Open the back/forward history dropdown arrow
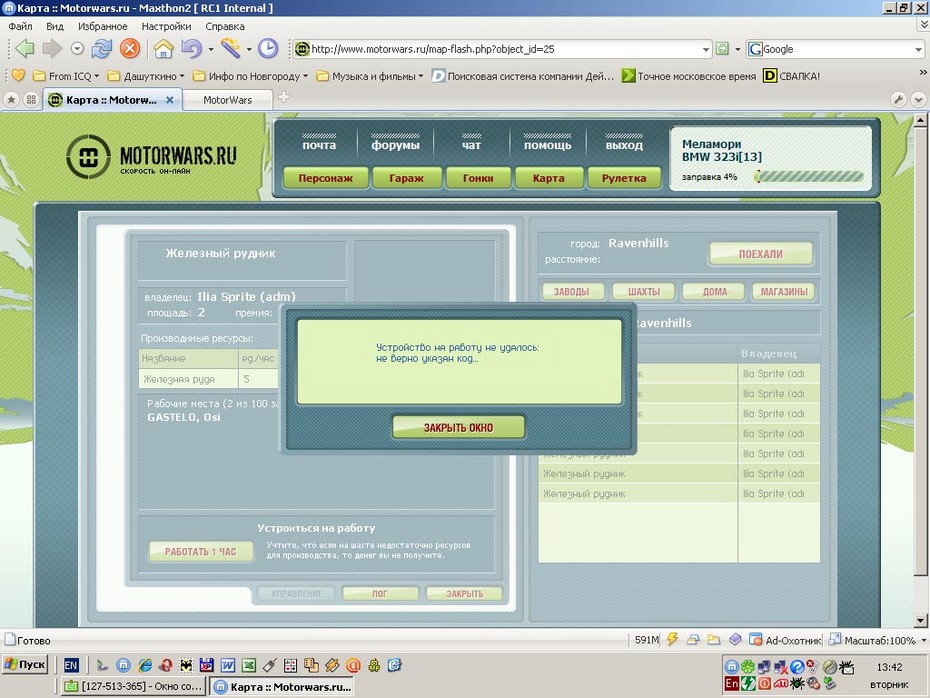Screen dimensions: 930x698 click(x=77, y=49)
